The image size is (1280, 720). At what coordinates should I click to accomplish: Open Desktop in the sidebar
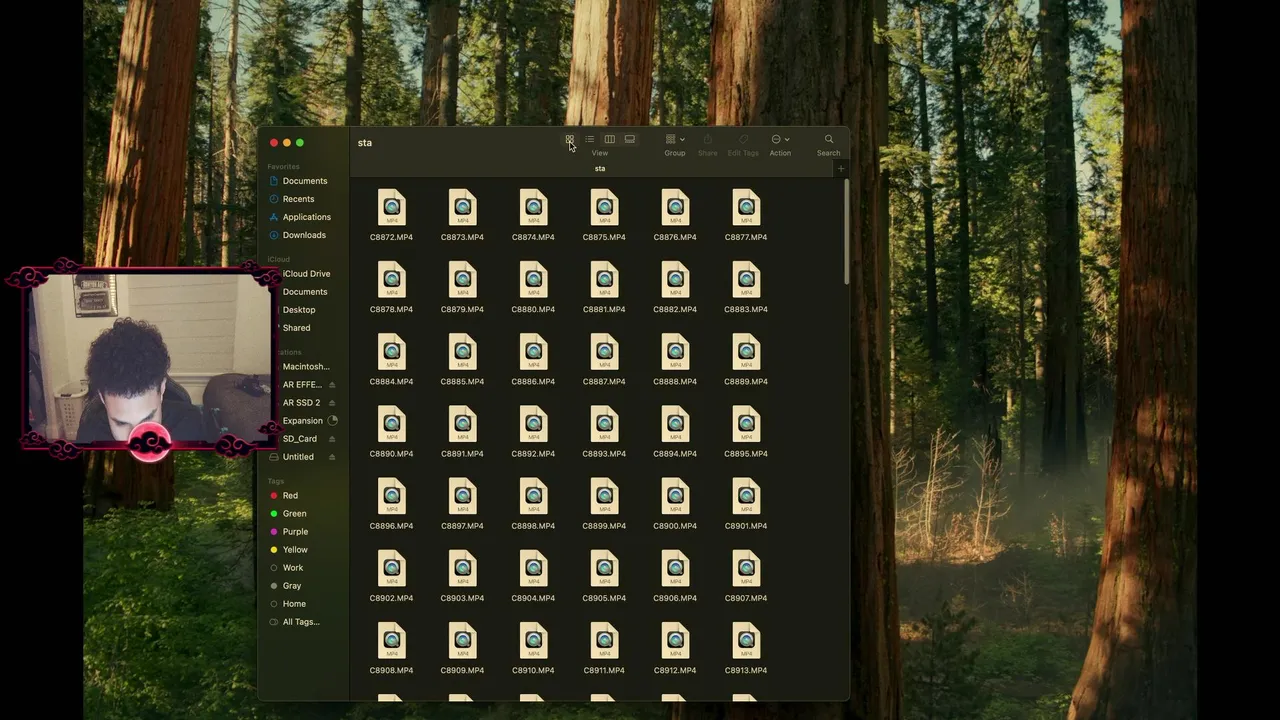(299, 310)
